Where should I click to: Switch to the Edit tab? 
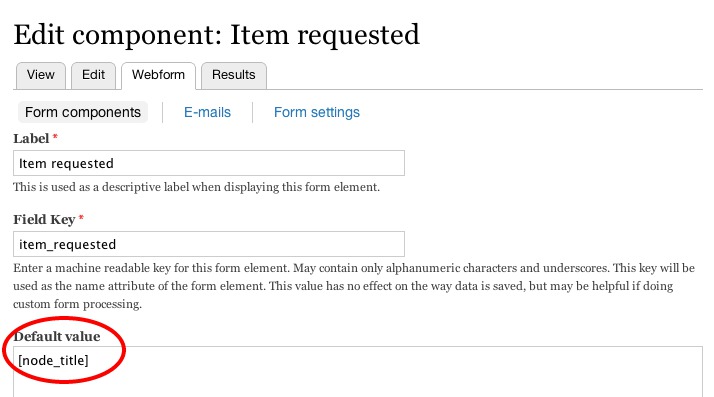[93, 75]
